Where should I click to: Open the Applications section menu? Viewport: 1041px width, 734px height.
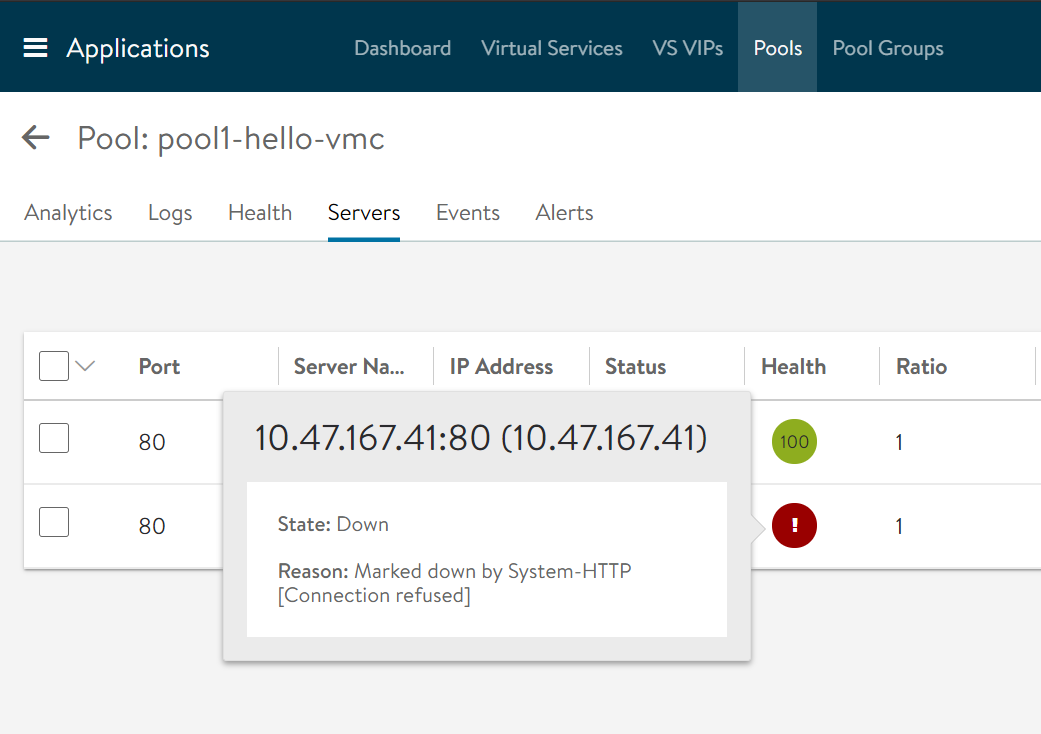[138, 48]
